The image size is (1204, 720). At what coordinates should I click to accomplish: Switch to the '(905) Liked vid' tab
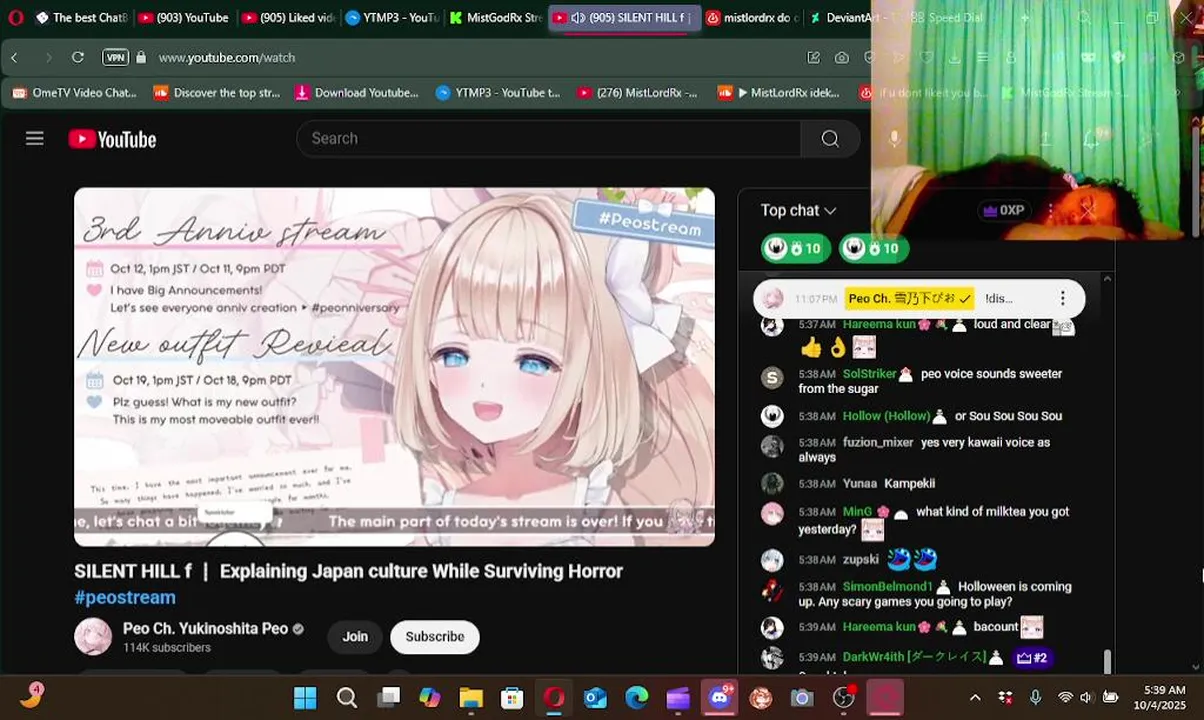(x=287, y=17)
